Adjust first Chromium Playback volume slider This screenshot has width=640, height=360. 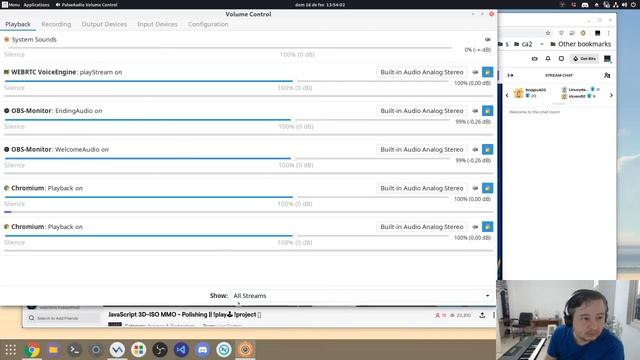[227, 197]
